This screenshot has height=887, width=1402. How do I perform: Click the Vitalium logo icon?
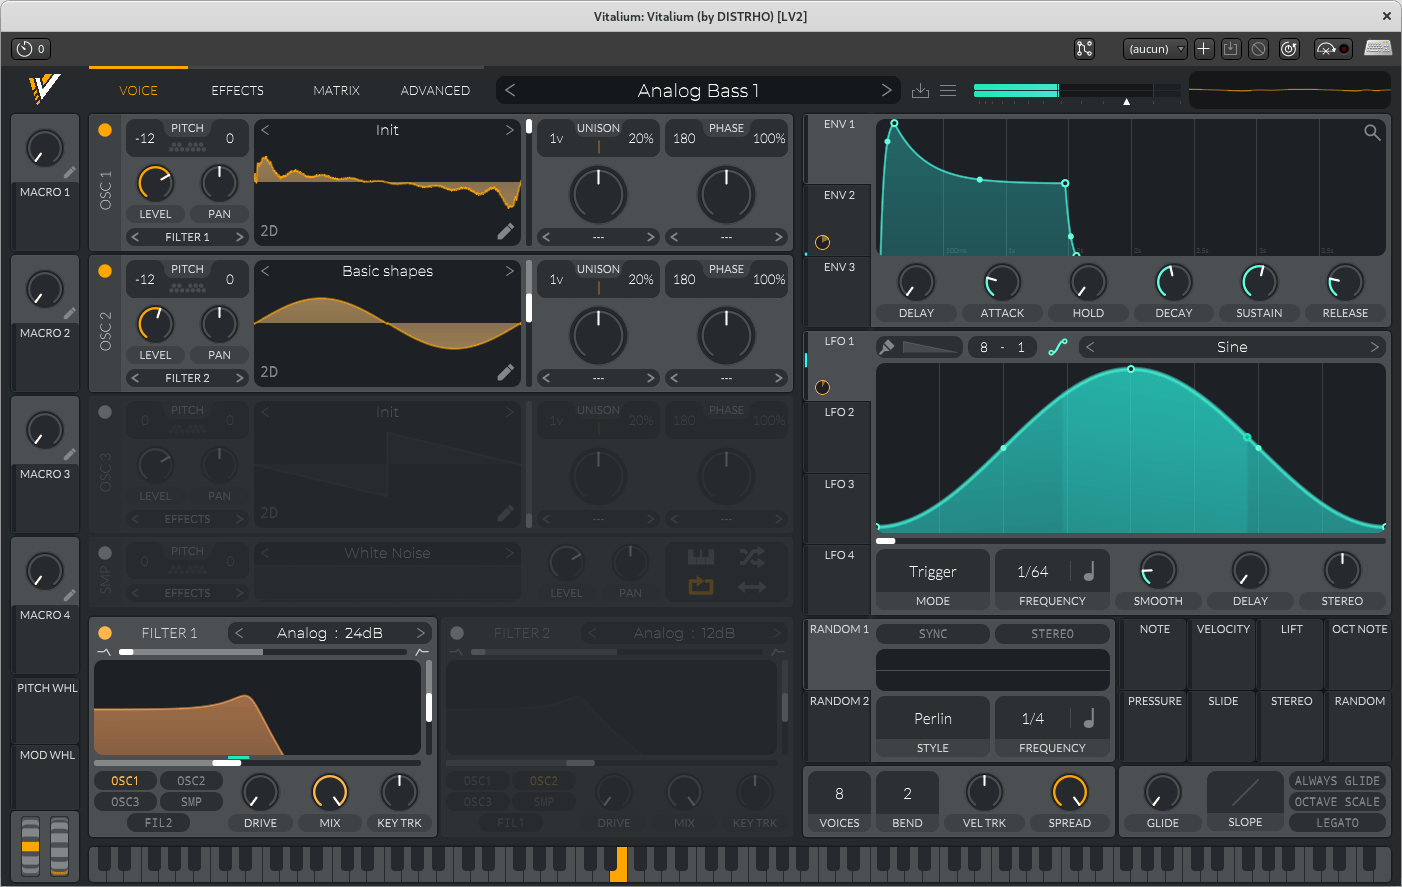pos(44,89)
